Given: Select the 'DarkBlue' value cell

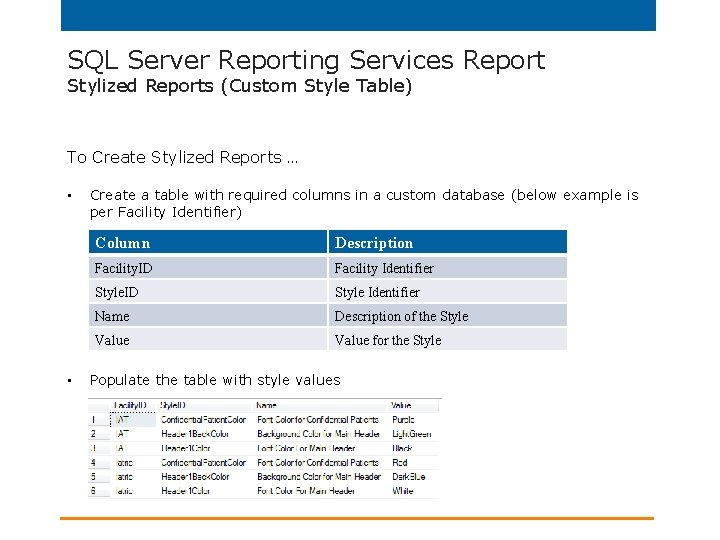Looking at the screenshot, I should [x=409, y=477].
